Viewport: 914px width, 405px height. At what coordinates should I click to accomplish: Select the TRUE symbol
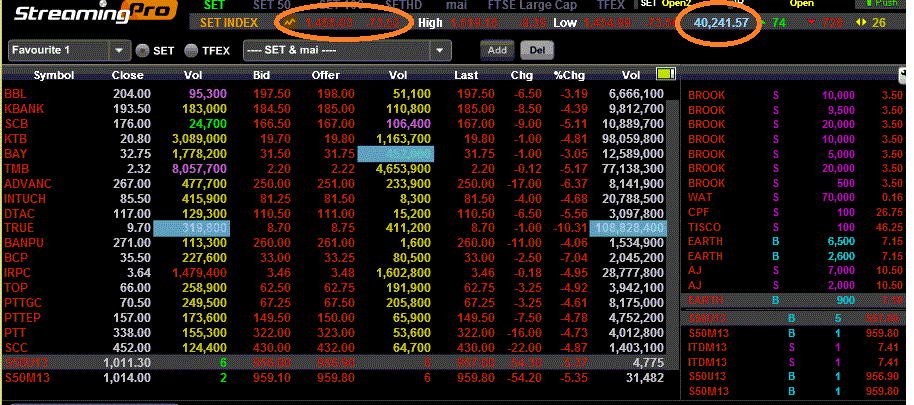pos(19,228)
